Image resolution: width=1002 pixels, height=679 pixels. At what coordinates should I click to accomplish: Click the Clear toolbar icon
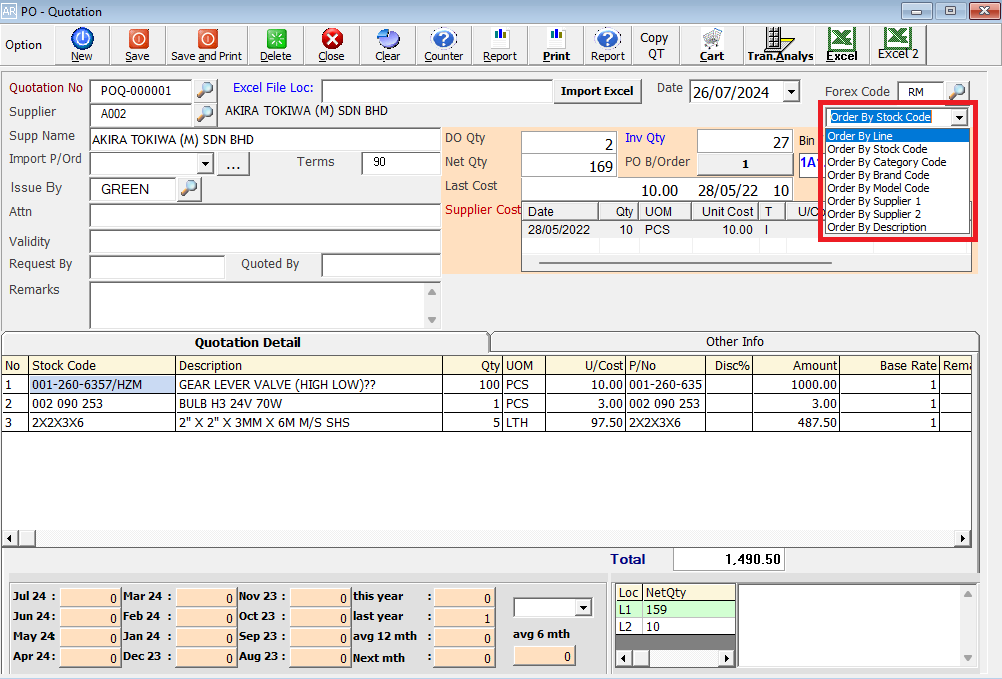click(387, 45)
